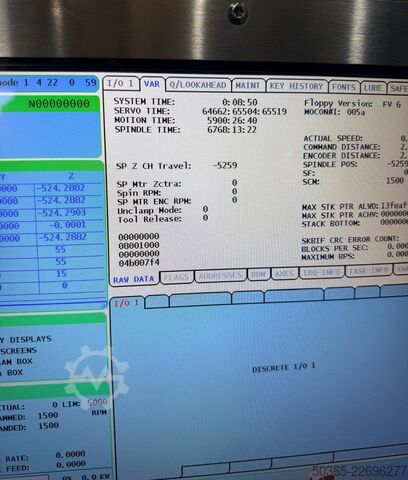Screen dimensions: 408x480
Task: Open the BDM sub-tab
Action: (x=258, y=274)
